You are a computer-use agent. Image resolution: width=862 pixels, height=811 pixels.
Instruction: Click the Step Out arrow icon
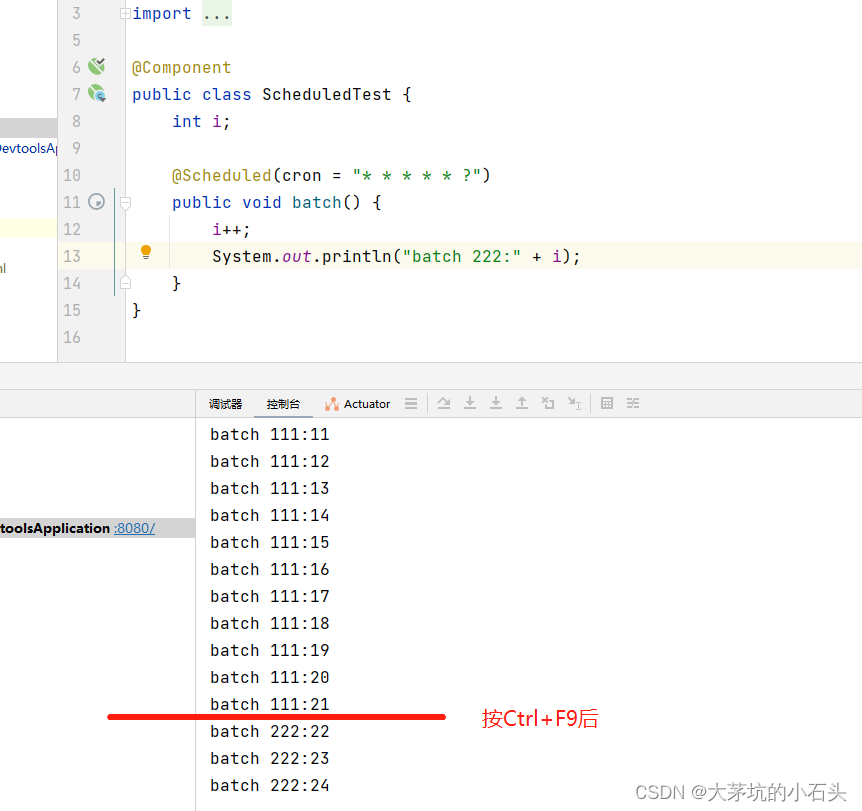522,404
